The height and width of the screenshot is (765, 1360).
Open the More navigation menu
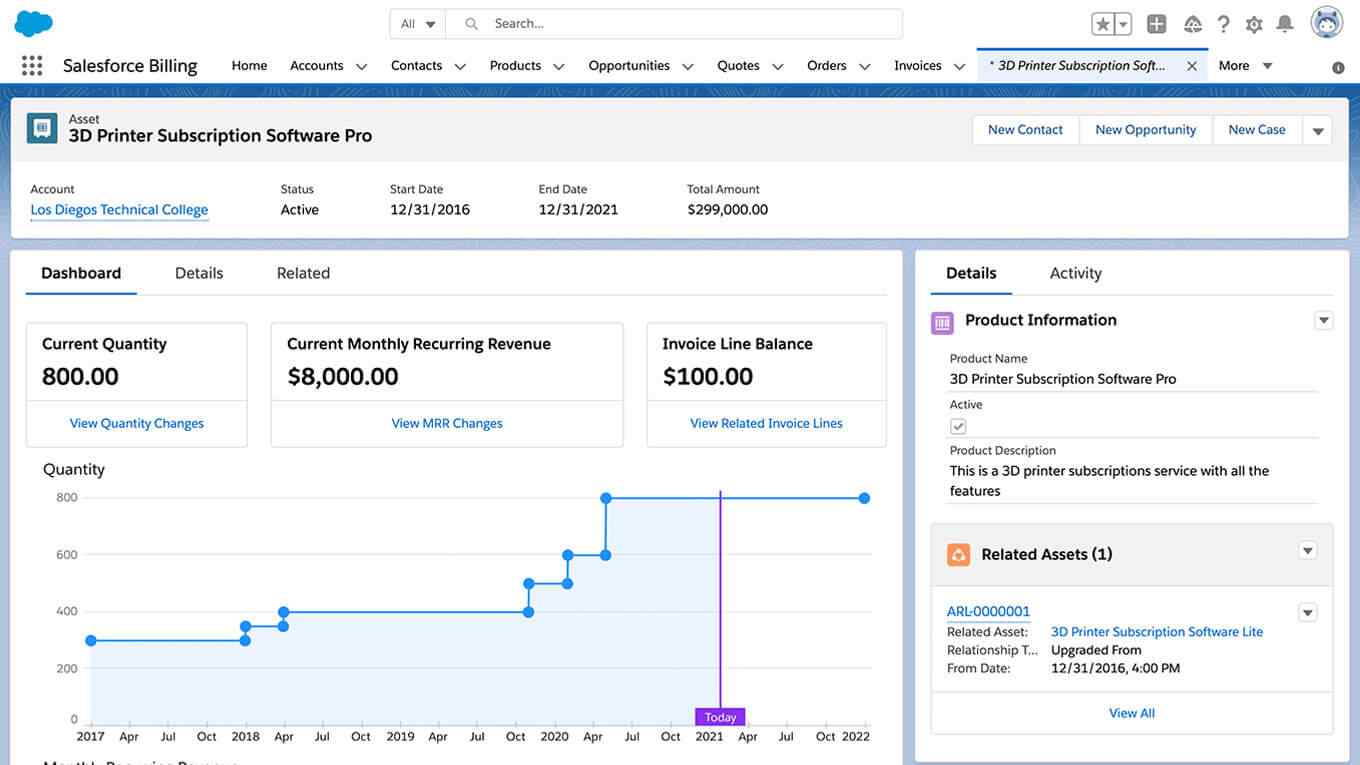1245,66
